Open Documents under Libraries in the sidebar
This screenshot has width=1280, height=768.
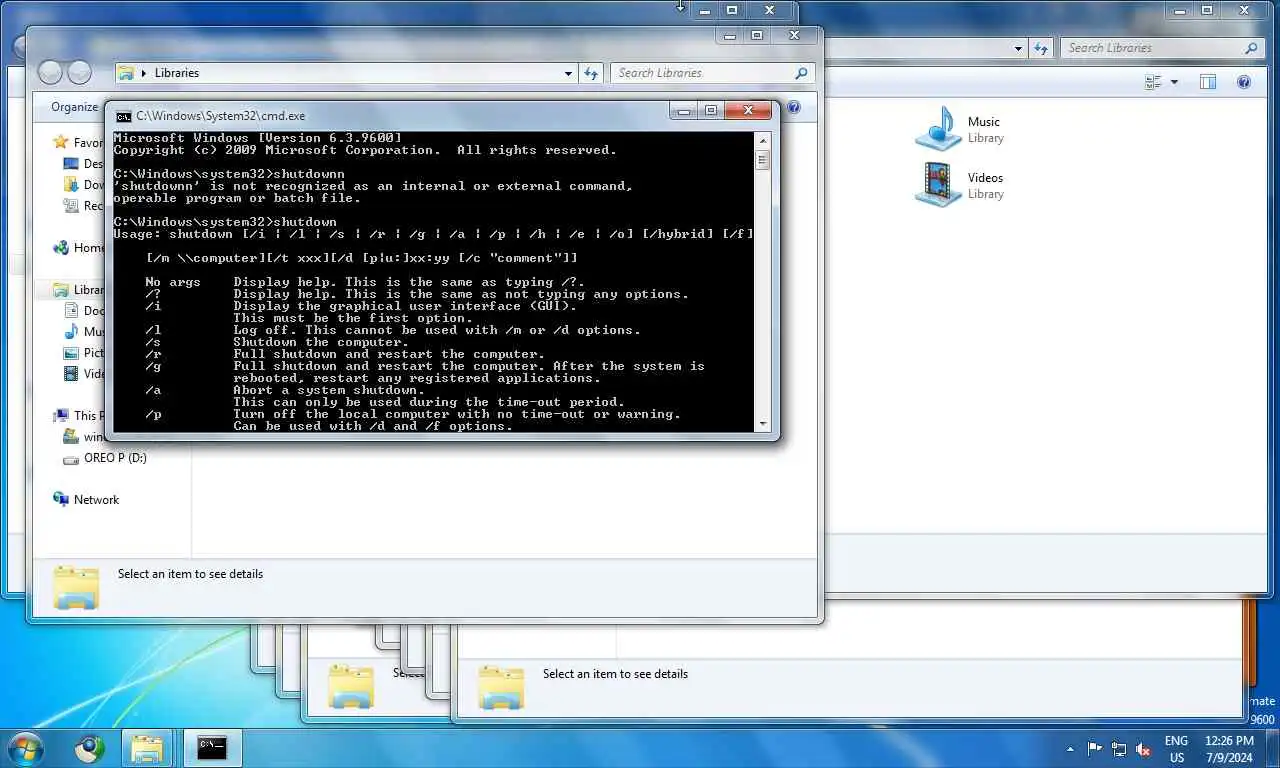coord(83,311)
